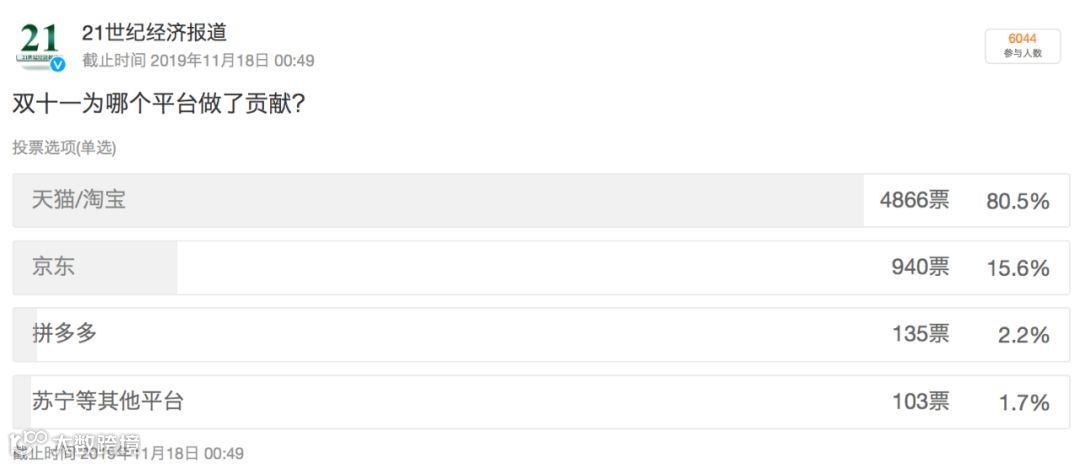The height and width of the screenshot is (464, 1080).
Task: Click the 80.5% percentage label
Action: [x=1018, y=202]
